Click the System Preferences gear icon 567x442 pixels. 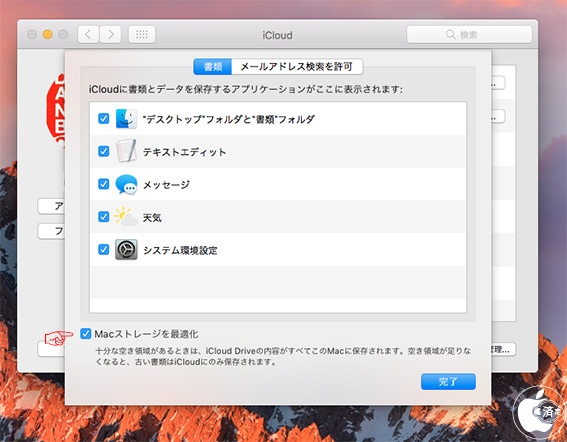tap(126, 250)
